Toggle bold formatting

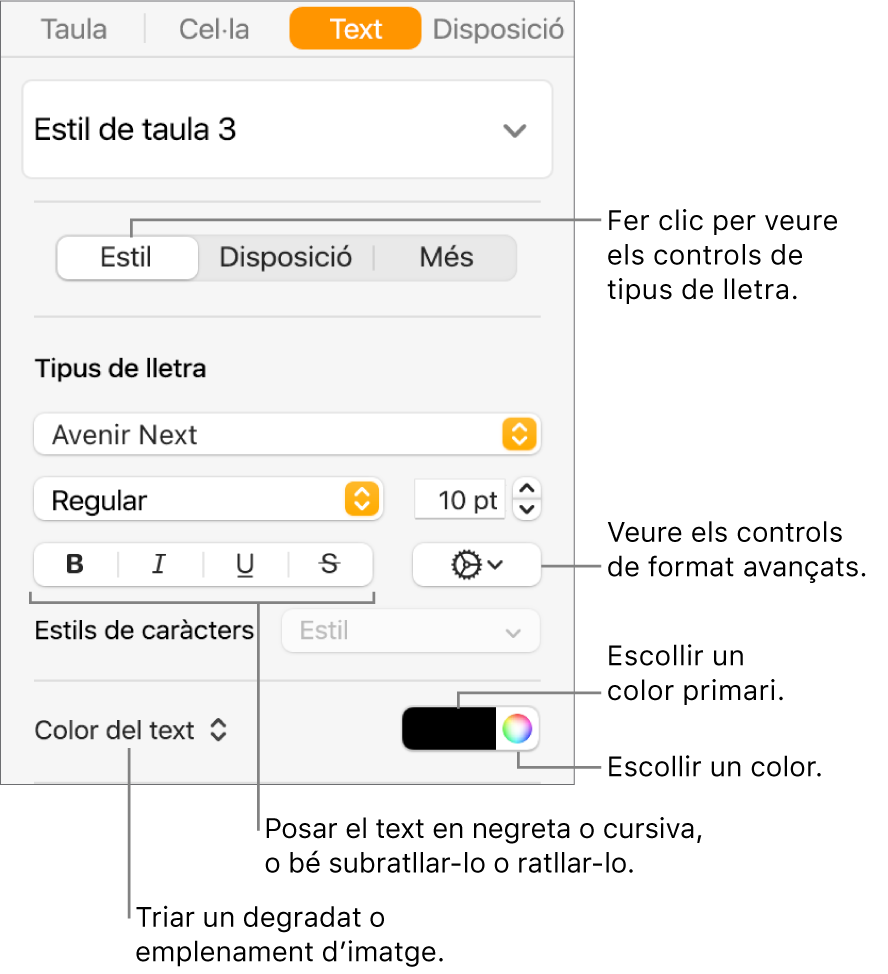click(x=75, y=565)
